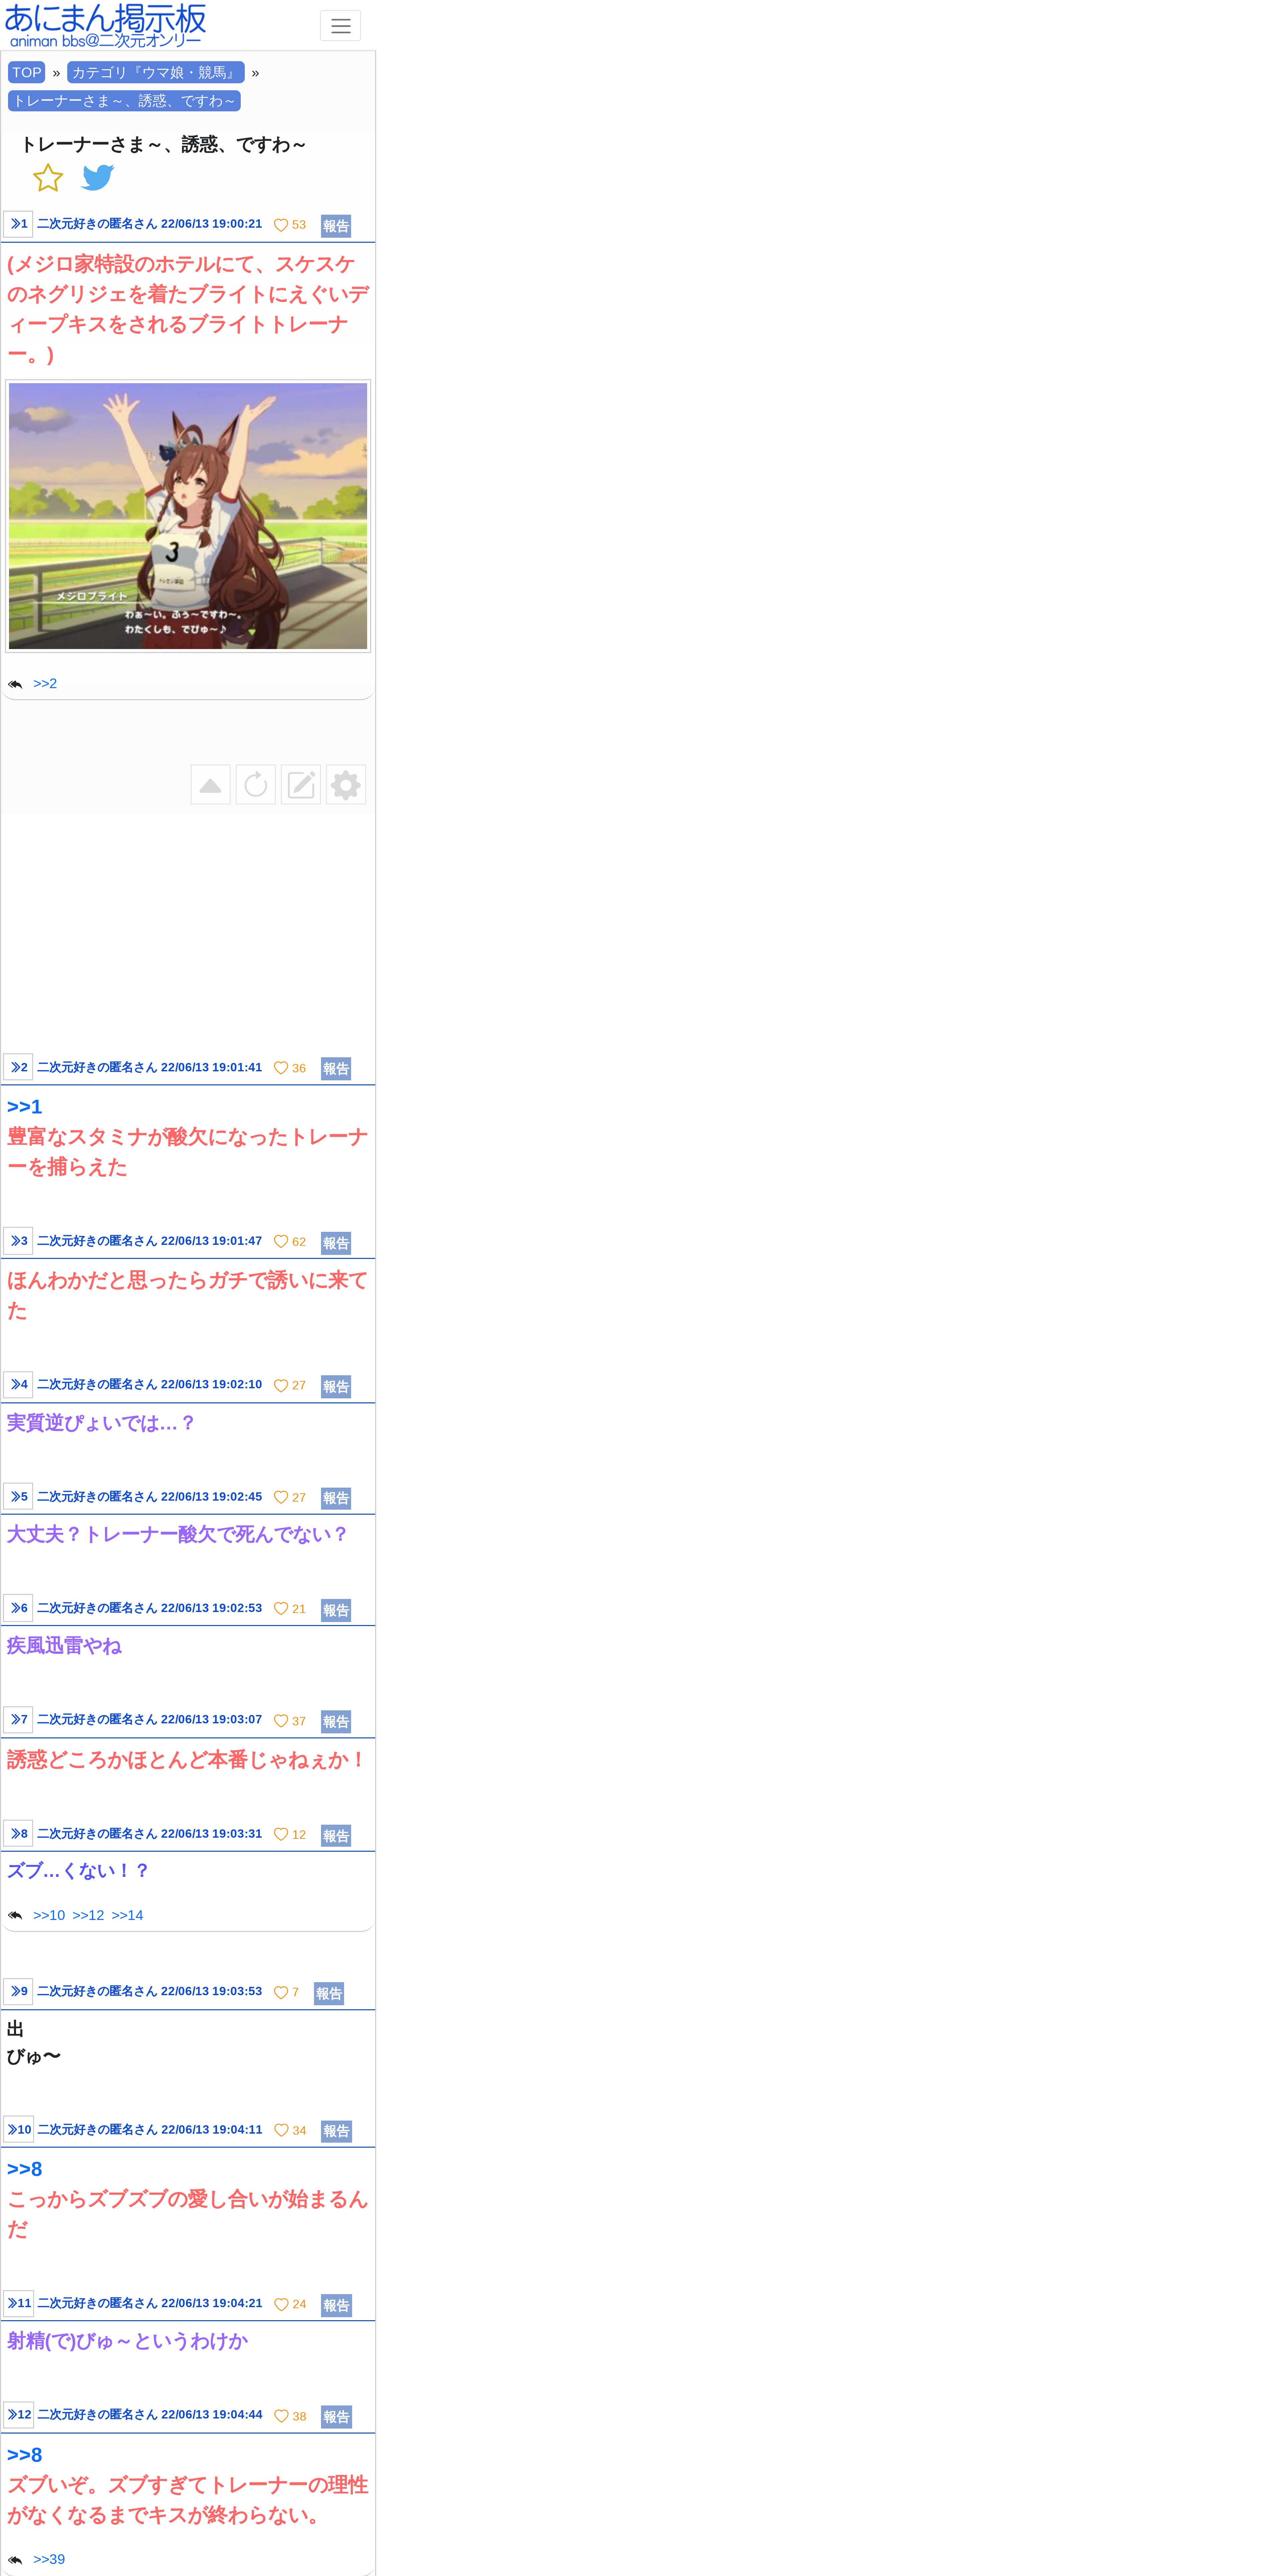Viewport: 1288px width, 2576px height.
Task: Share thread via the Twitter bird icon
Action: point(98,178)
